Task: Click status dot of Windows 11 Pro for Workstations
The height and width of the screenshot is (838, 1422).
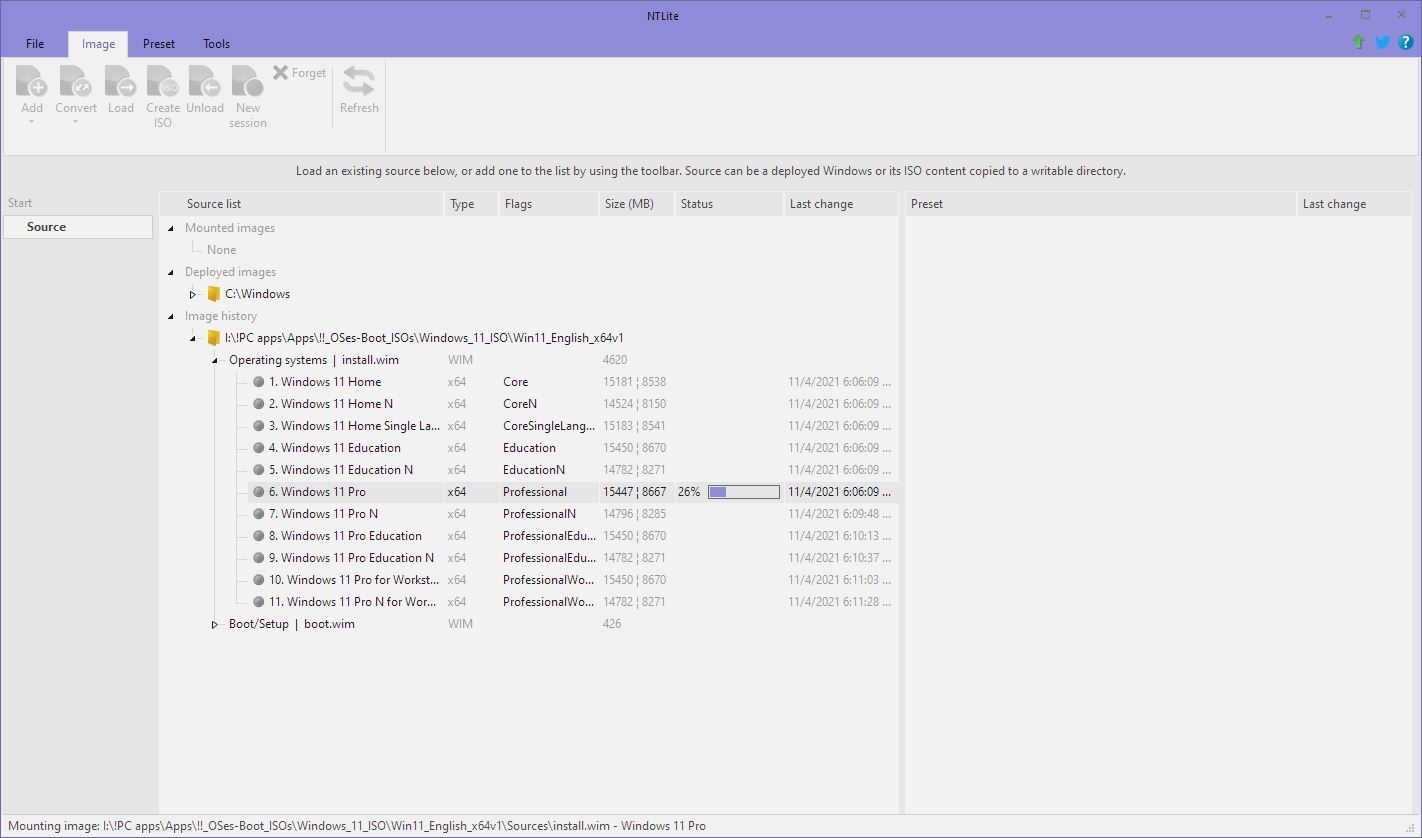Action: (x=259, y=580)
